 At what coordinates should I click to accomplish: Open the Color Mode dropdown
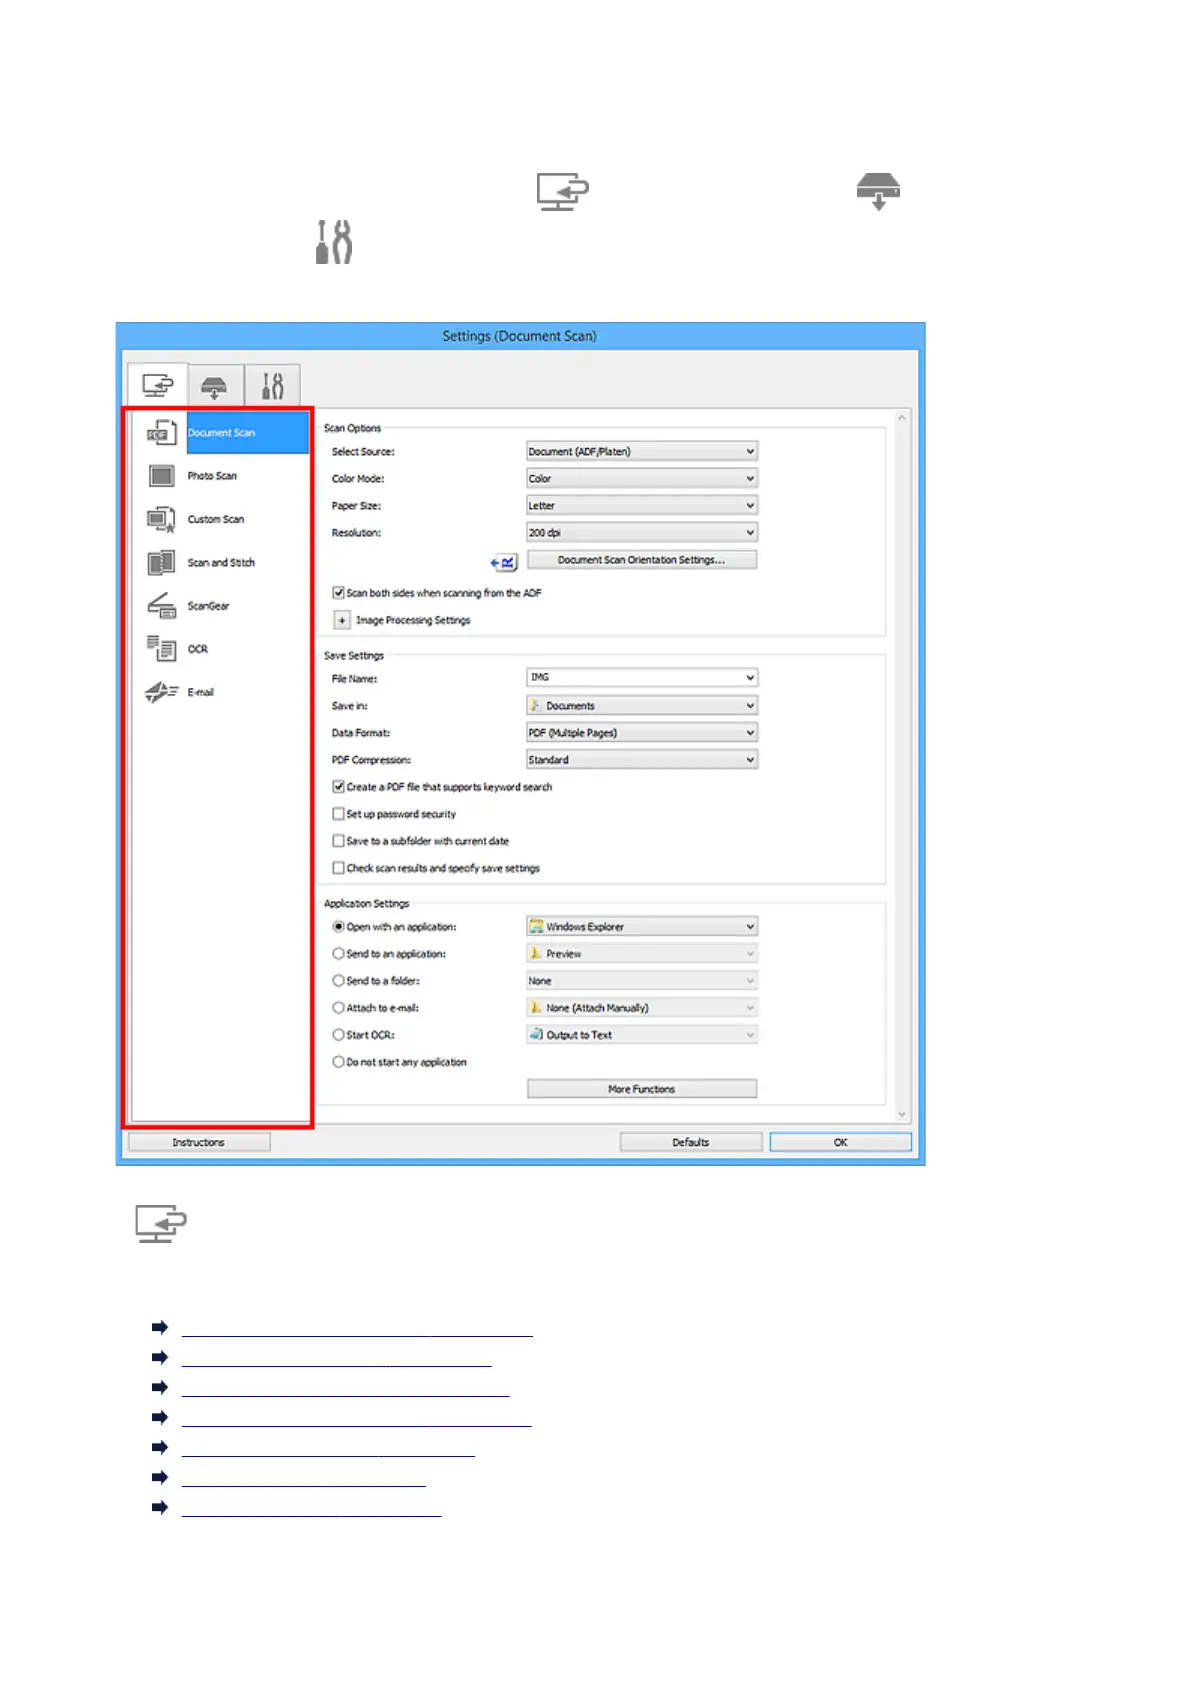tap(642, 479)
